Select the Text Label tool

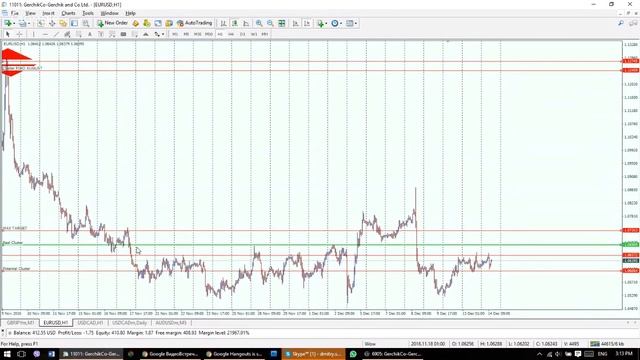click(101, 34)
